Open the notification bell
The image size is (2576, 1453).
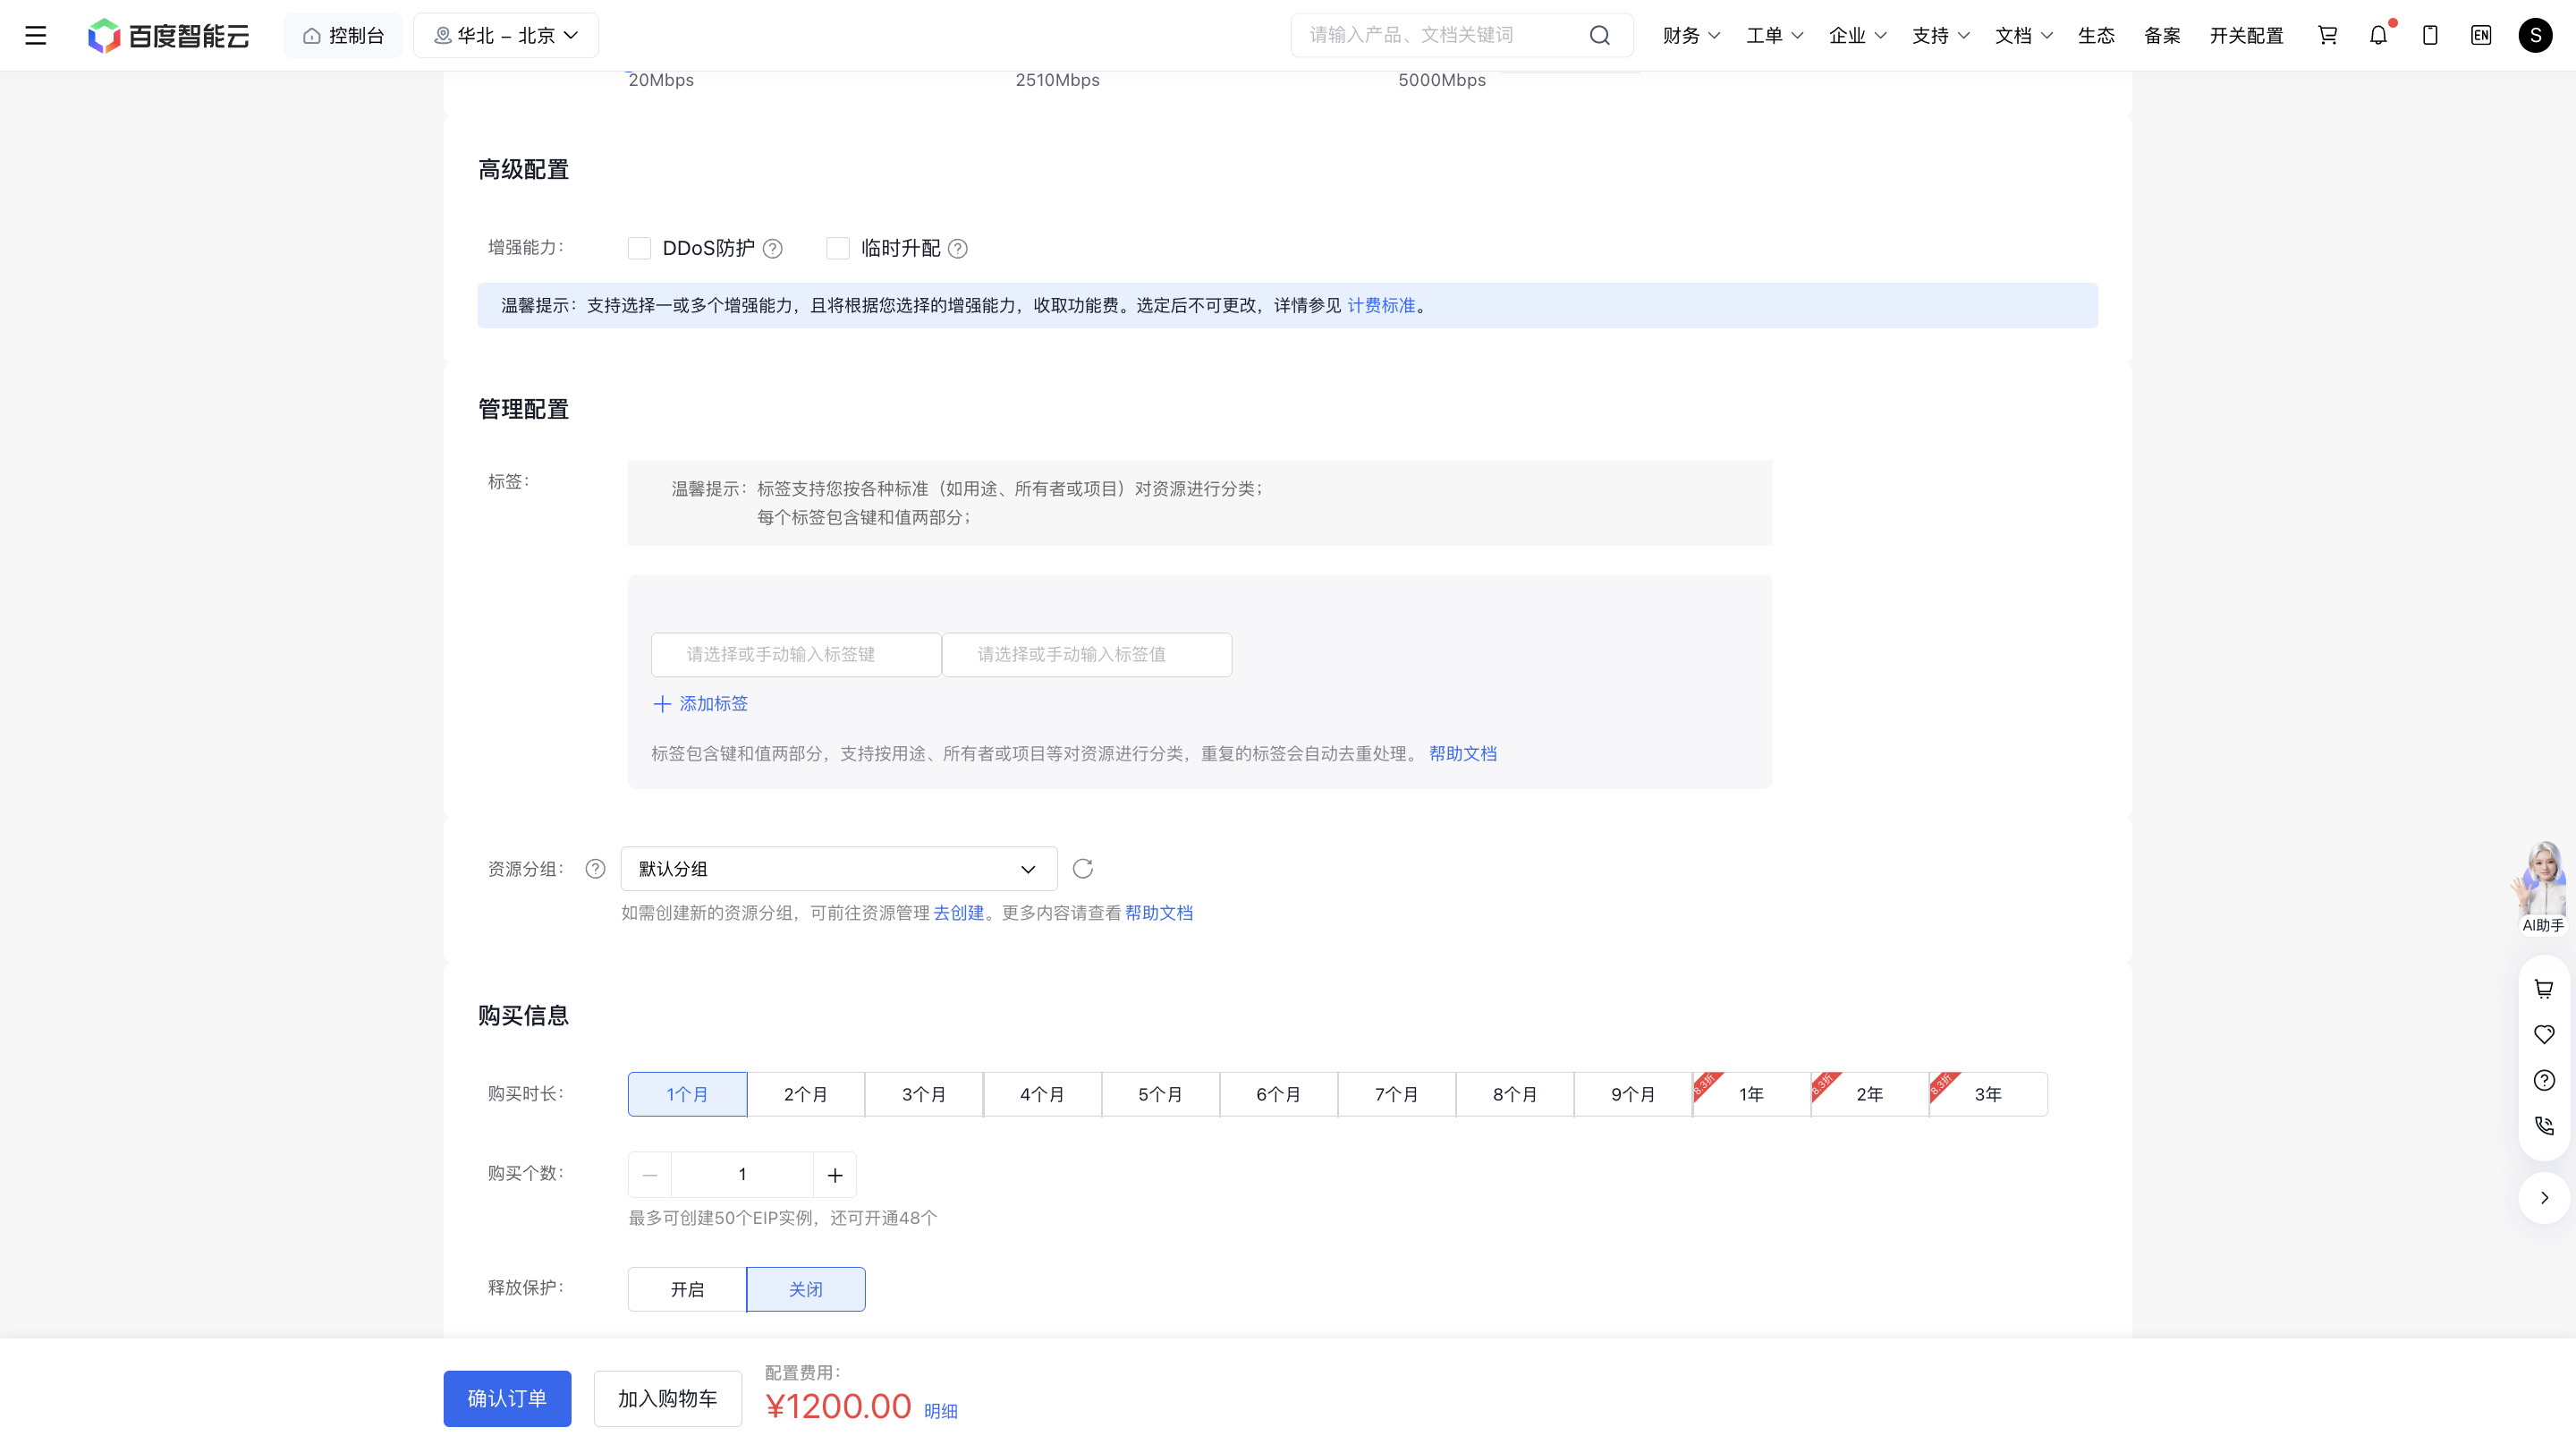click(2378, 36)
